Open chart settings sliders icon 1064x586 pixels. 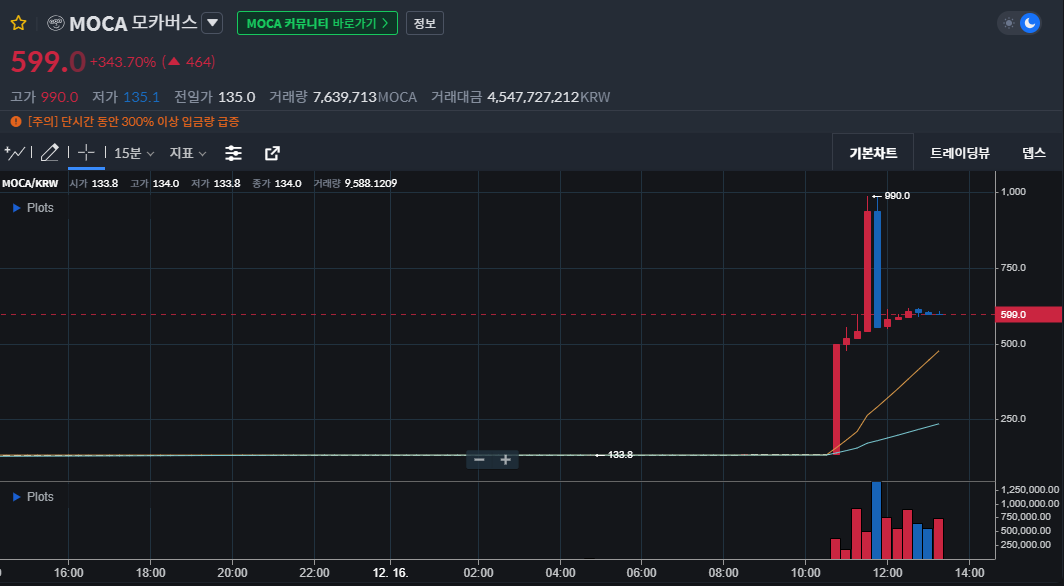tap(233, 153)
